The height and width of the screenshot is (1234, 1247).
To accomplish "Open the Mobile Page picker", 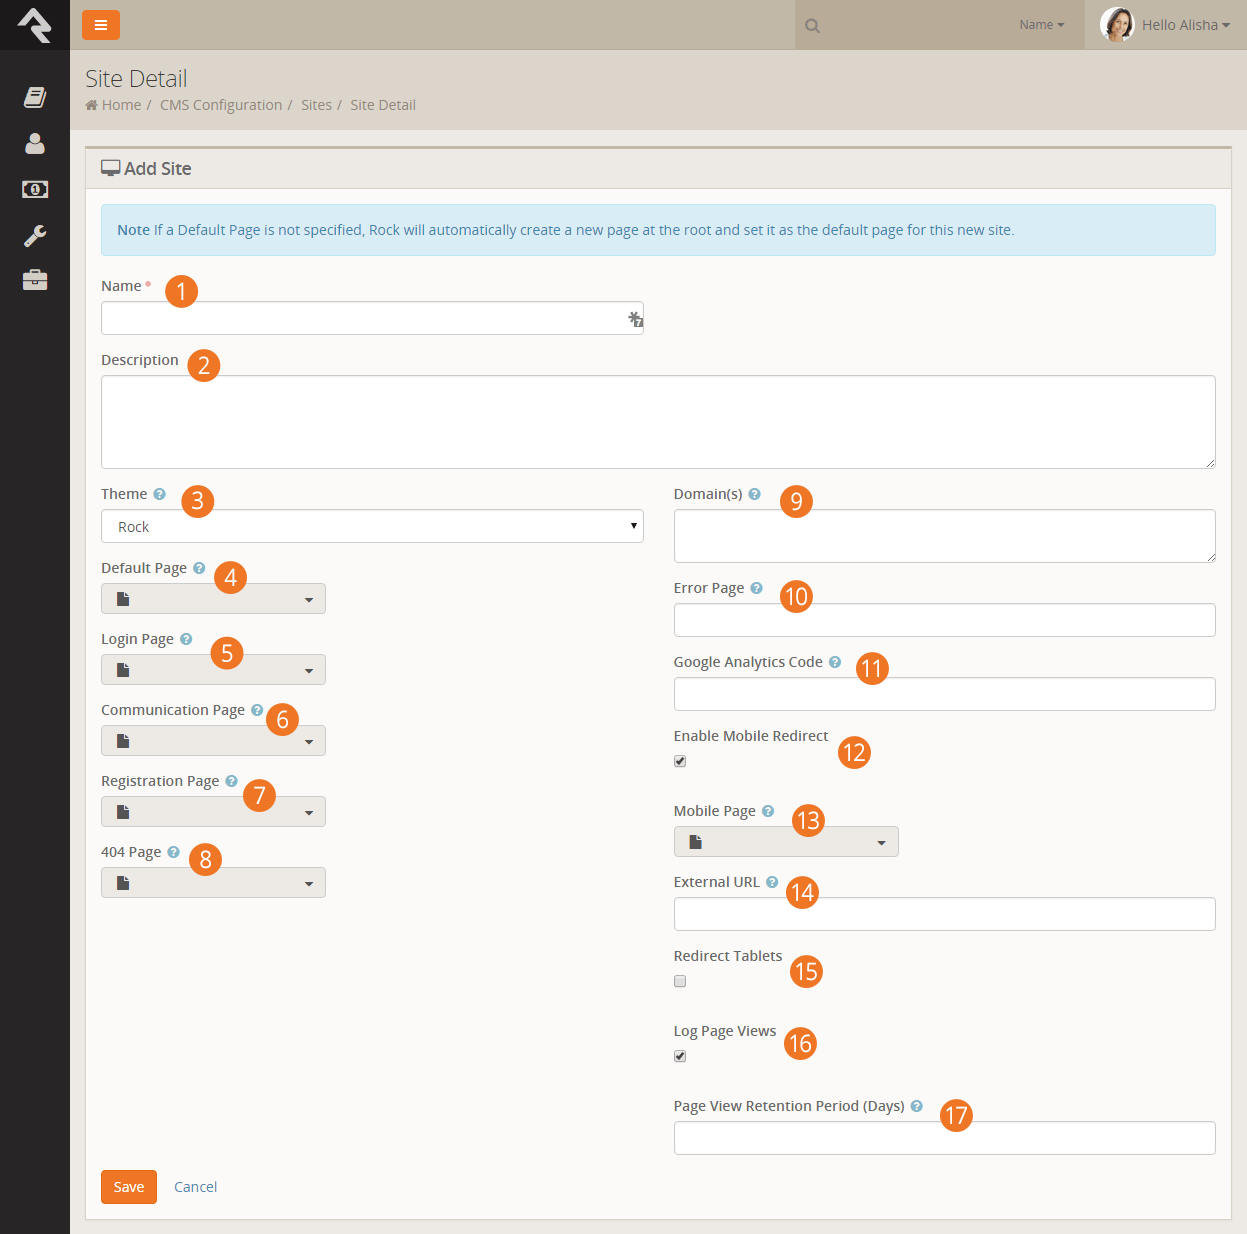I will (x=786, y=842).
